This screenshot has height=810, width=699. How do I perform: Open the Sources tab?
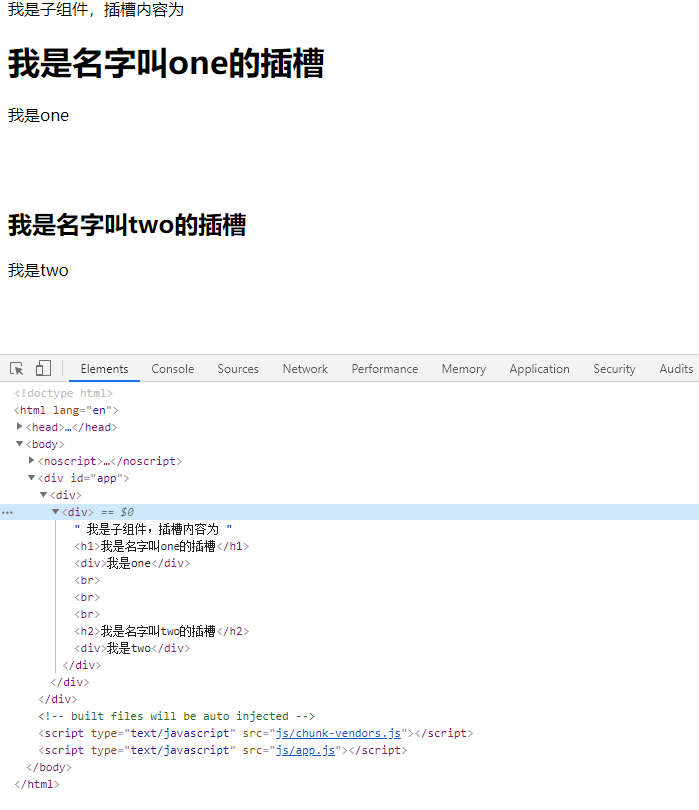point(238,369)
